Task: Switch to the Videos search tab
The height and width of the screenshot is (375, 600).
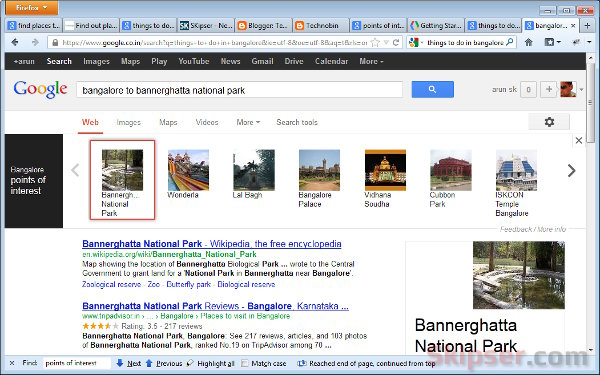Action: [x=207, y=122]
